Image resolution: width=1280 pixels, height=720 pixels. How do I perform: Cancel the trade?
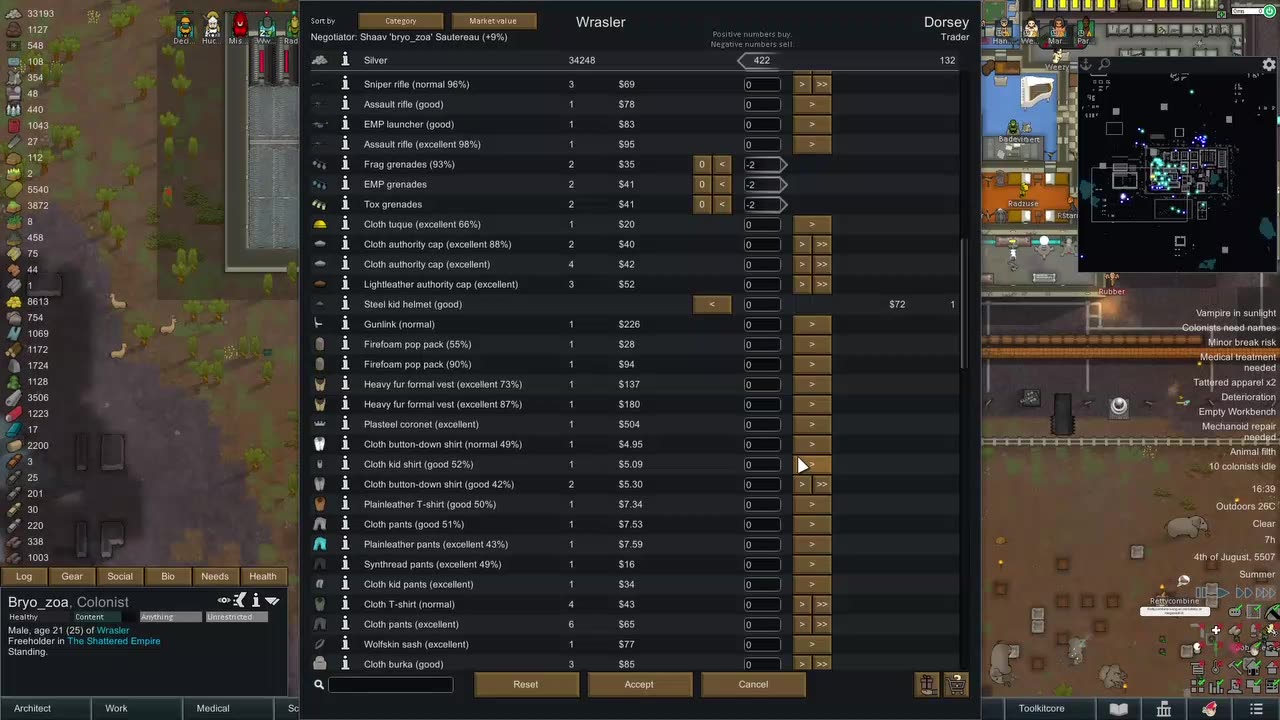[x=753, y=684]
